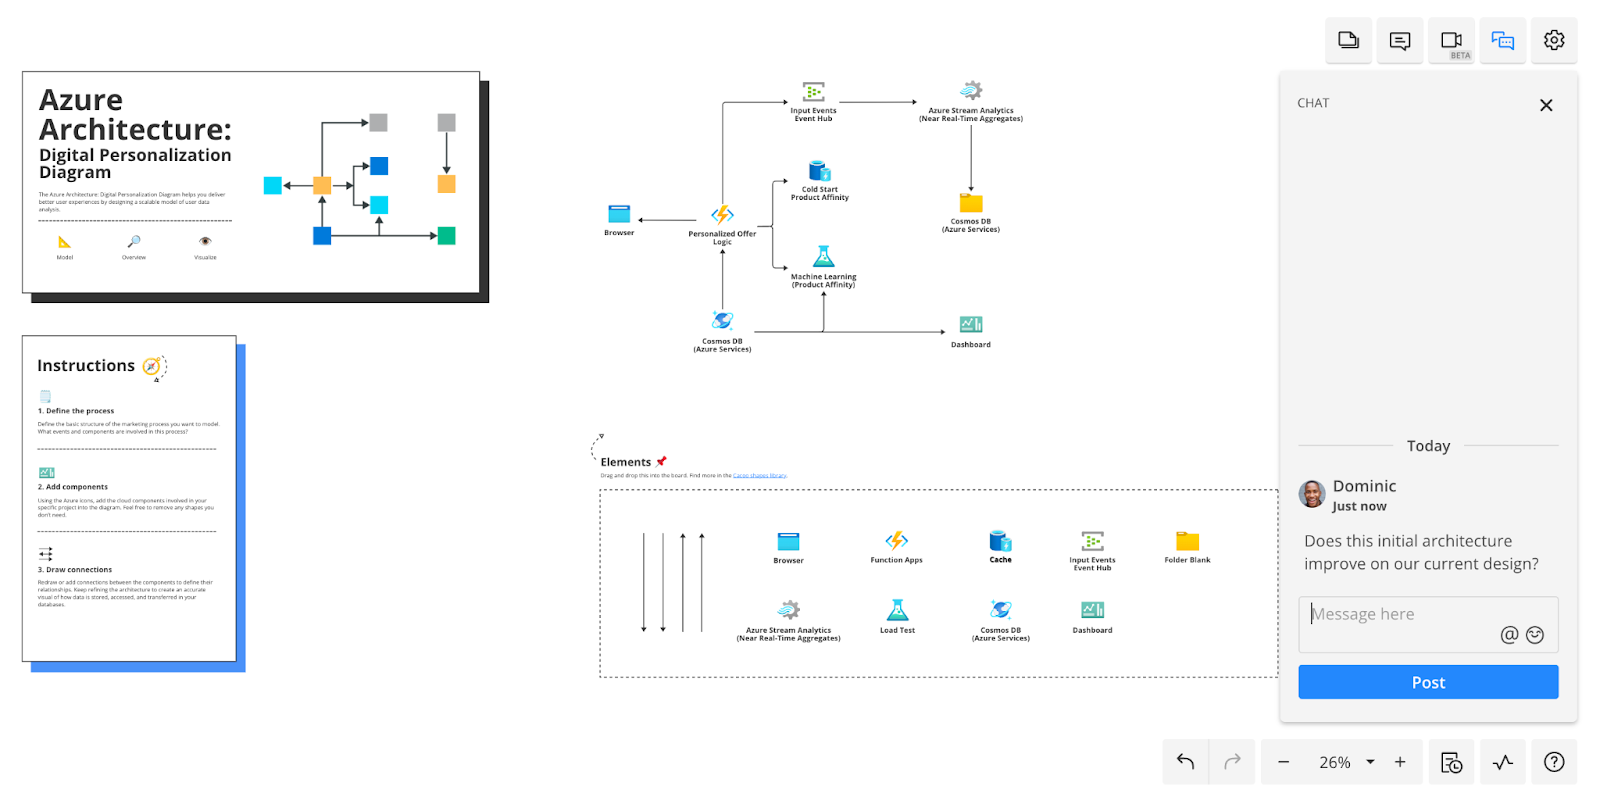Image resolution: width=1600 pixels, height=804 pixels.
Task: Select Dashboard icon in Elements
Action: coord(1092,610)
